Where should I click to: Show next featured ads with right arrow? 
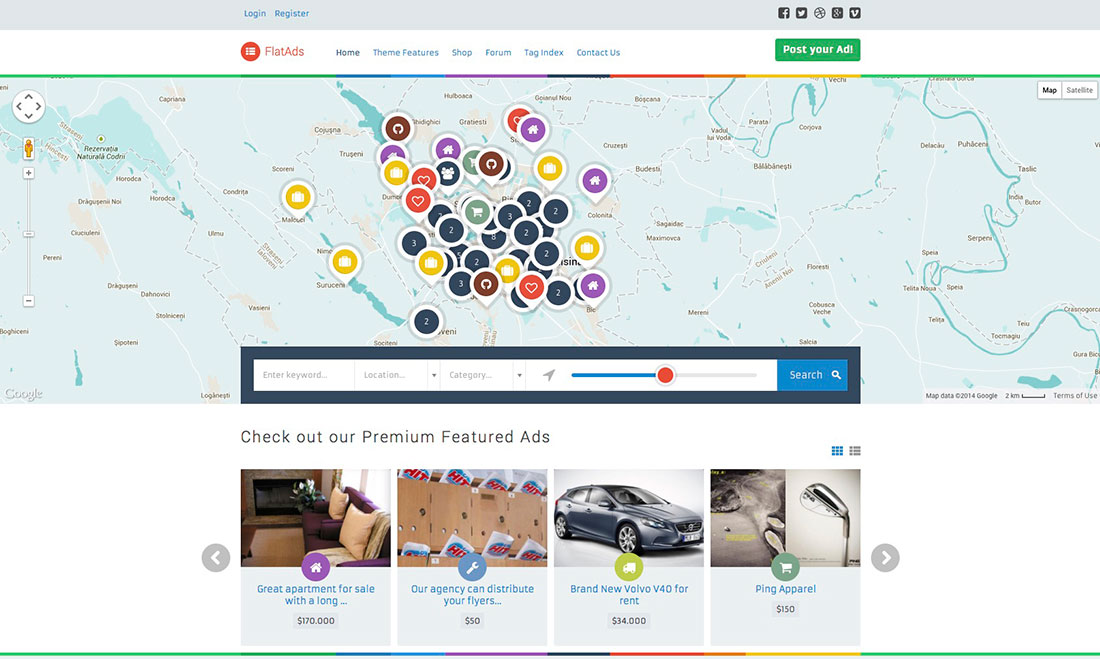pyautogui.click(x=884, y=557)
